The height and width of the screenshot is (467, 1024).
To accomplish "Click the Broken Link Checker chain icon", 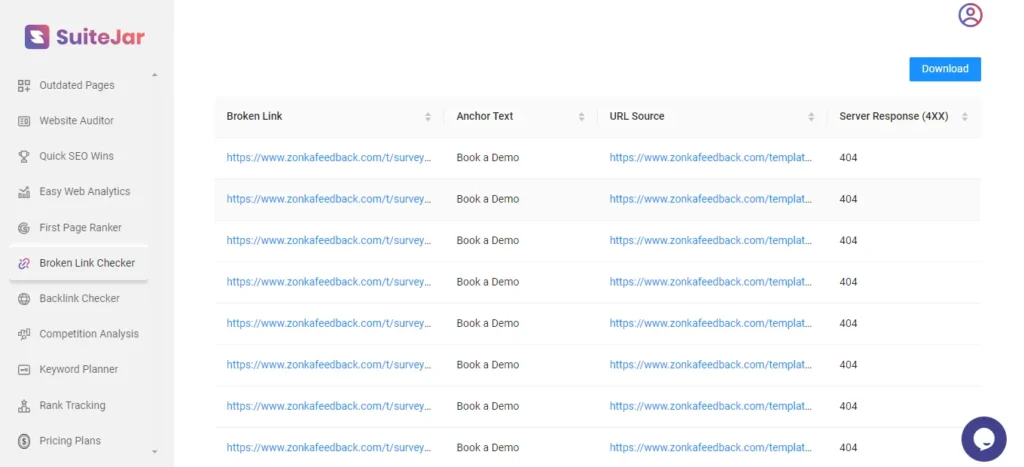I will pos(24,263).
